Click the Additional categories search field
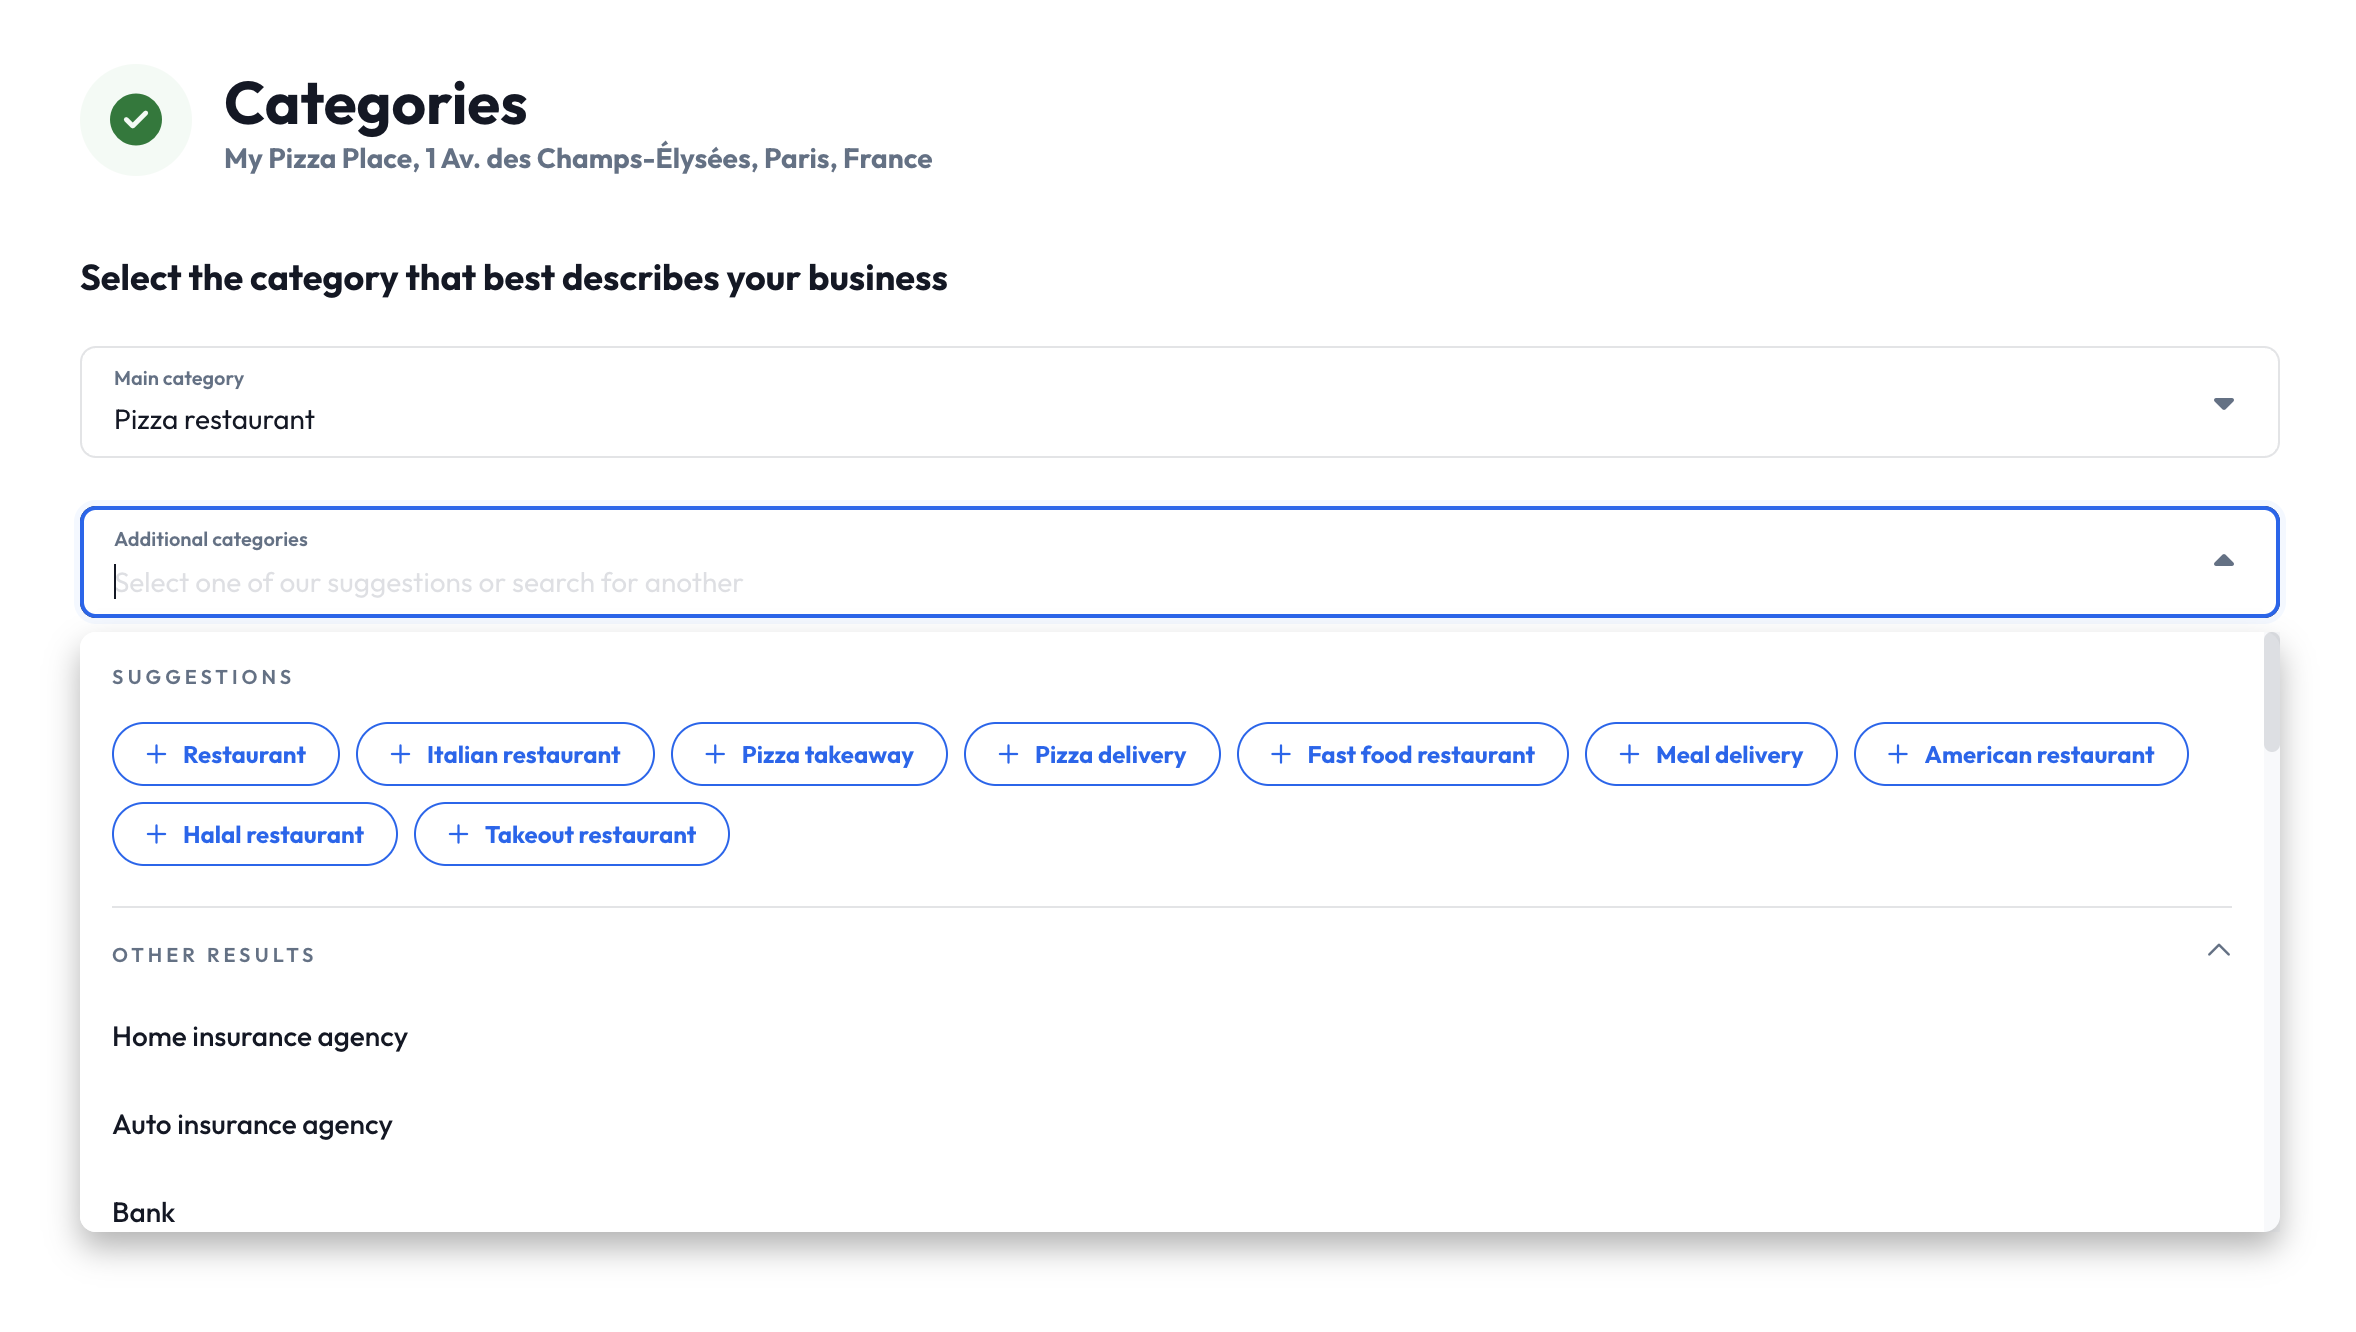The image size is (2356, 1332). 700,582
